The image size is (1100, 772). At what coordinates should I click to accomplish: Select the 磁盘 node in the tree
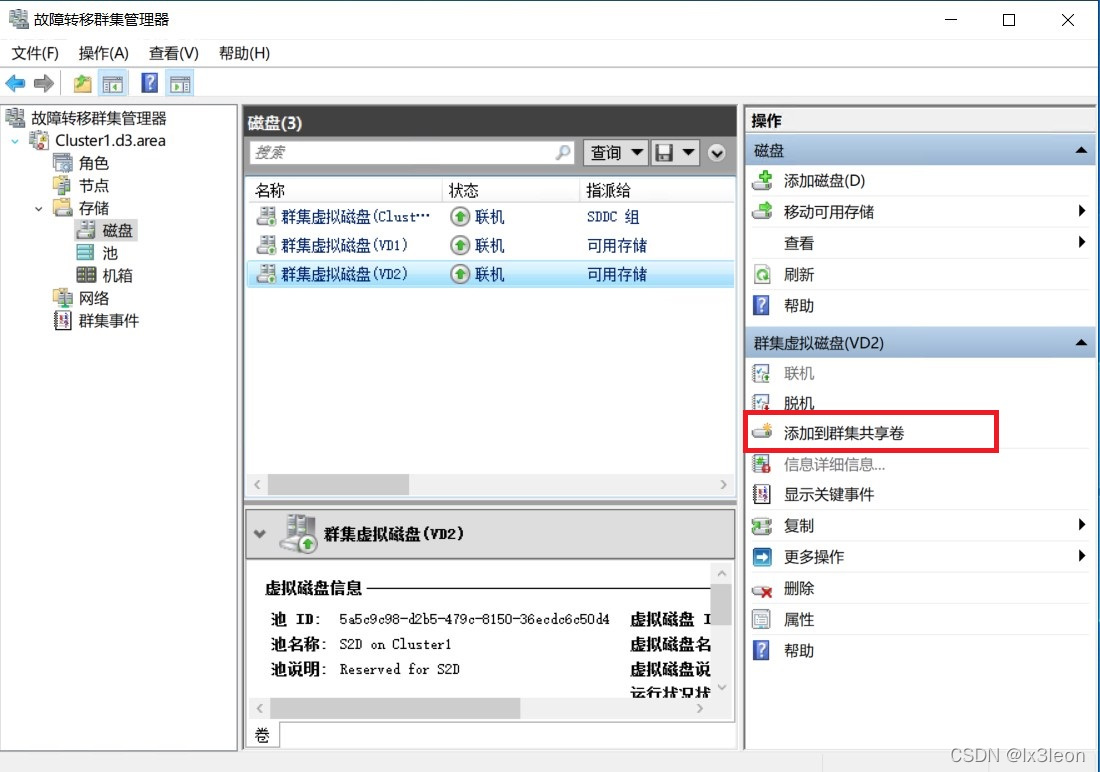[x=116, y=230]
